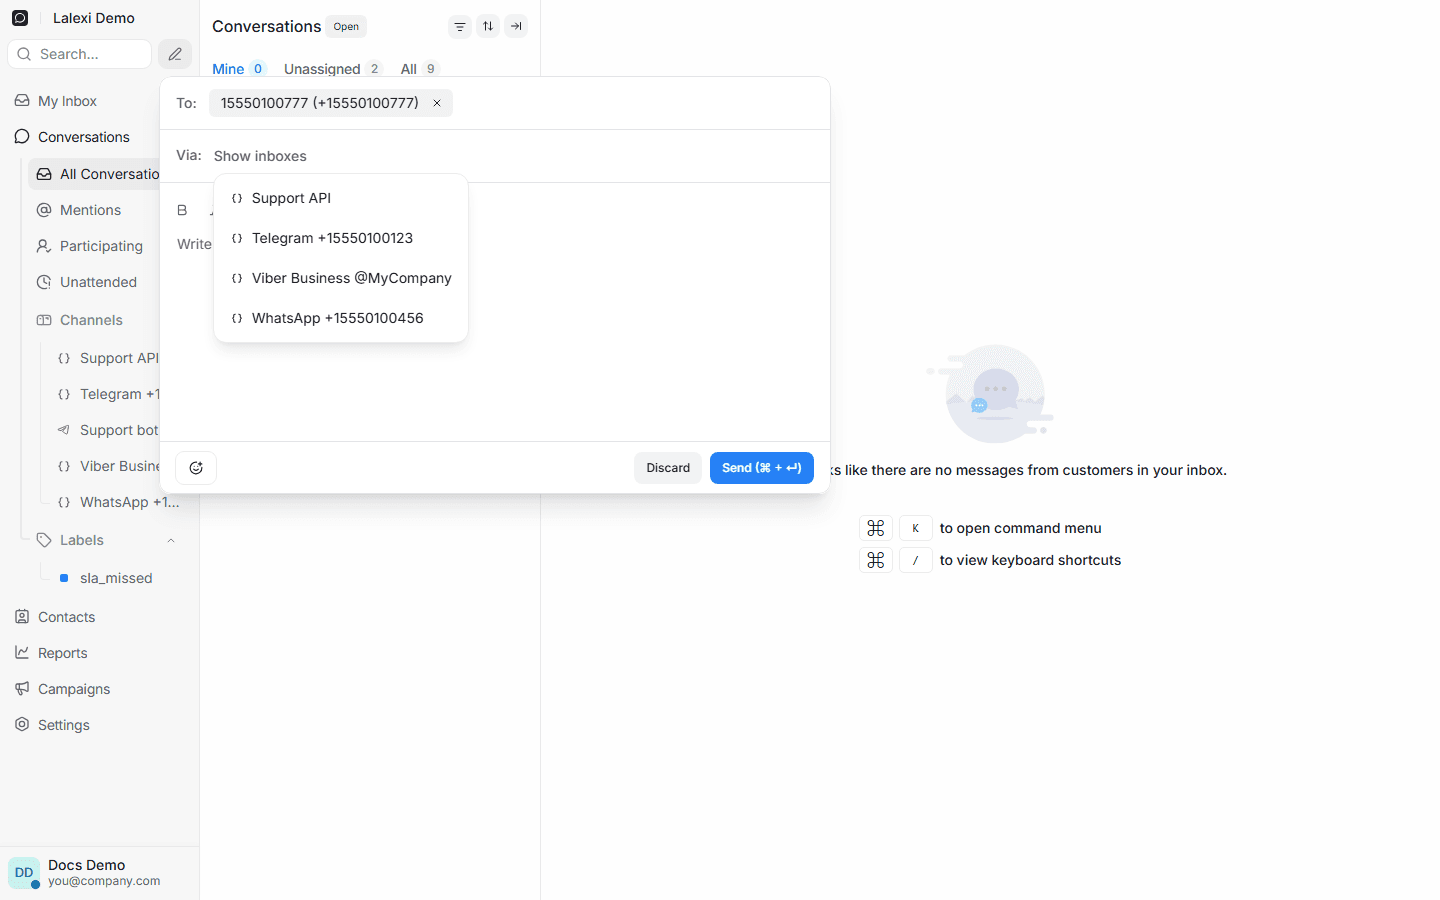Click the Lalexi Demo account name
Screen dimensions: 1440x900
pos(94,18)
